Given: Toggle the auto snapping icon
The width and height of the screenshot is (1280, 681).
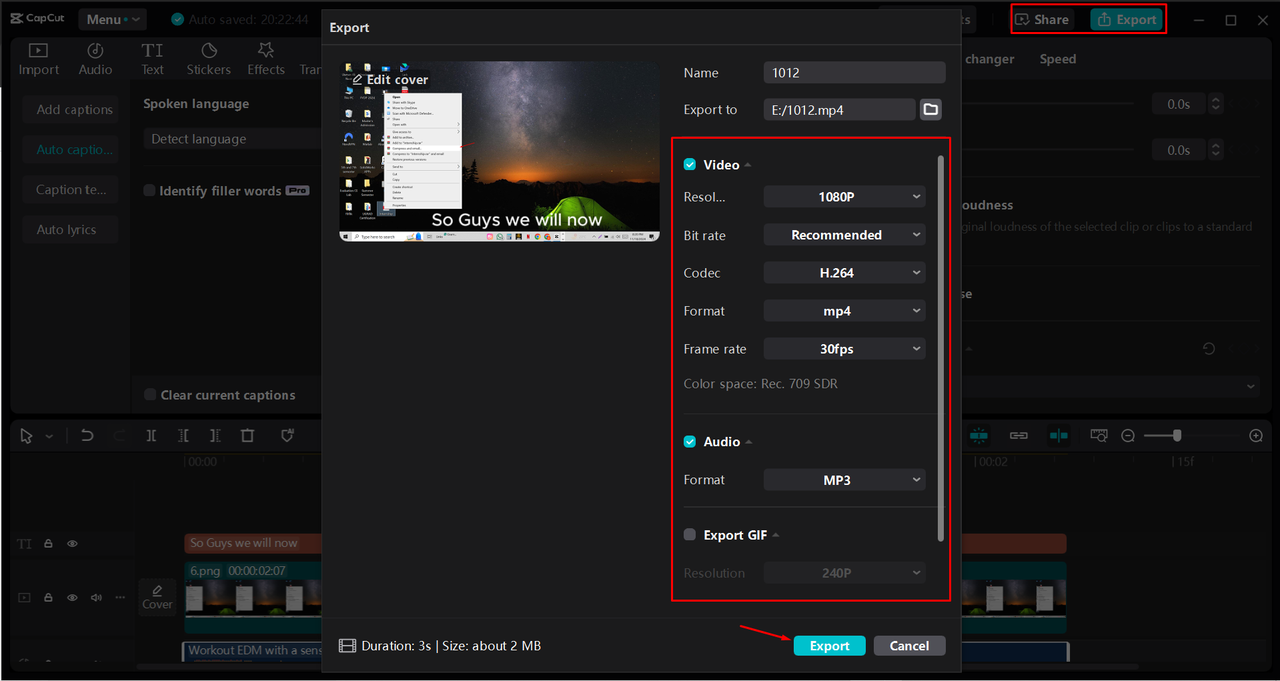Looking at the screenshot, I should point(1058,436).
